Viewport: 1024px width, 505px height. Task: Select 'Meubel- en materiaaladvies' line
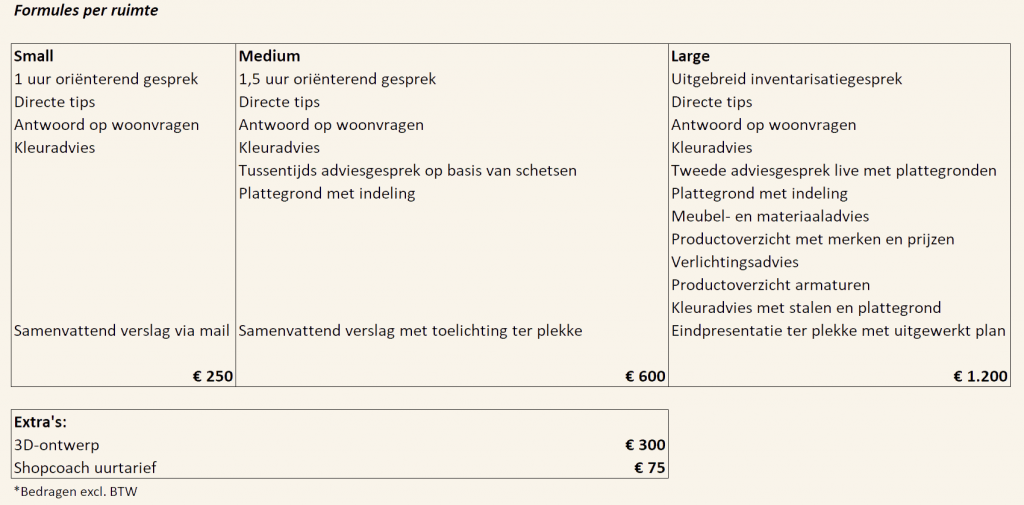click(x=770, y=216)
